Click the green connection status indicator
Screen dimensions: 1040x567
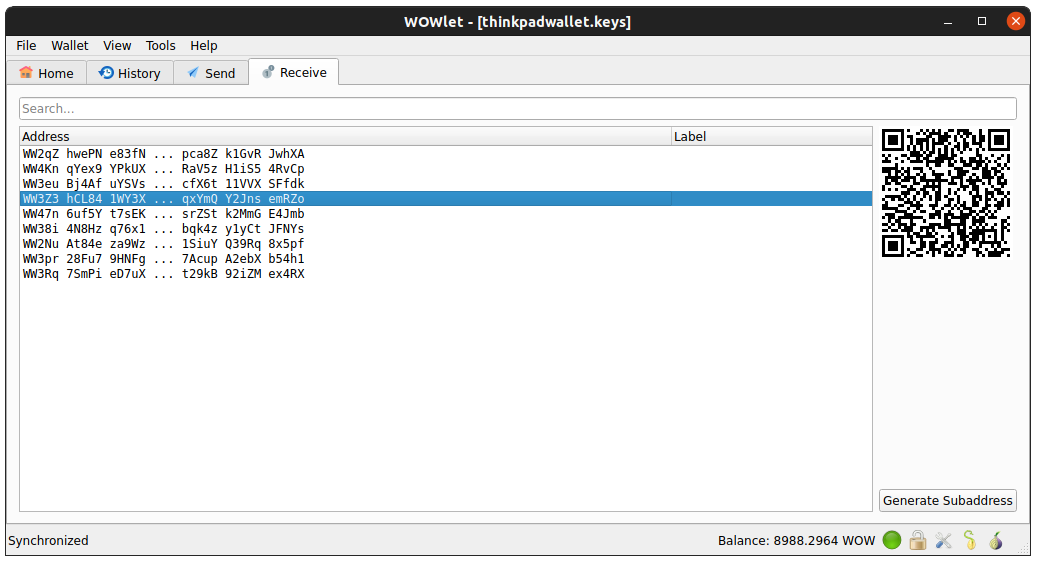tap(892, 540)
